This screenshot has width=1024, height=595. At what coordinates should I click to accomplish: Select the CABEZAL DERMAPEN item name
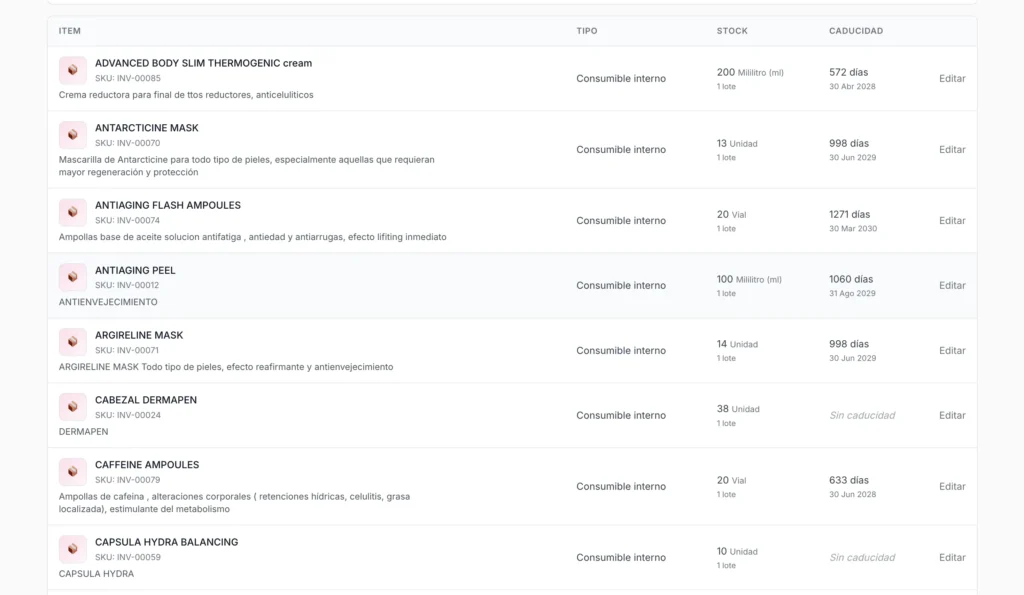[x=146, y=400]
